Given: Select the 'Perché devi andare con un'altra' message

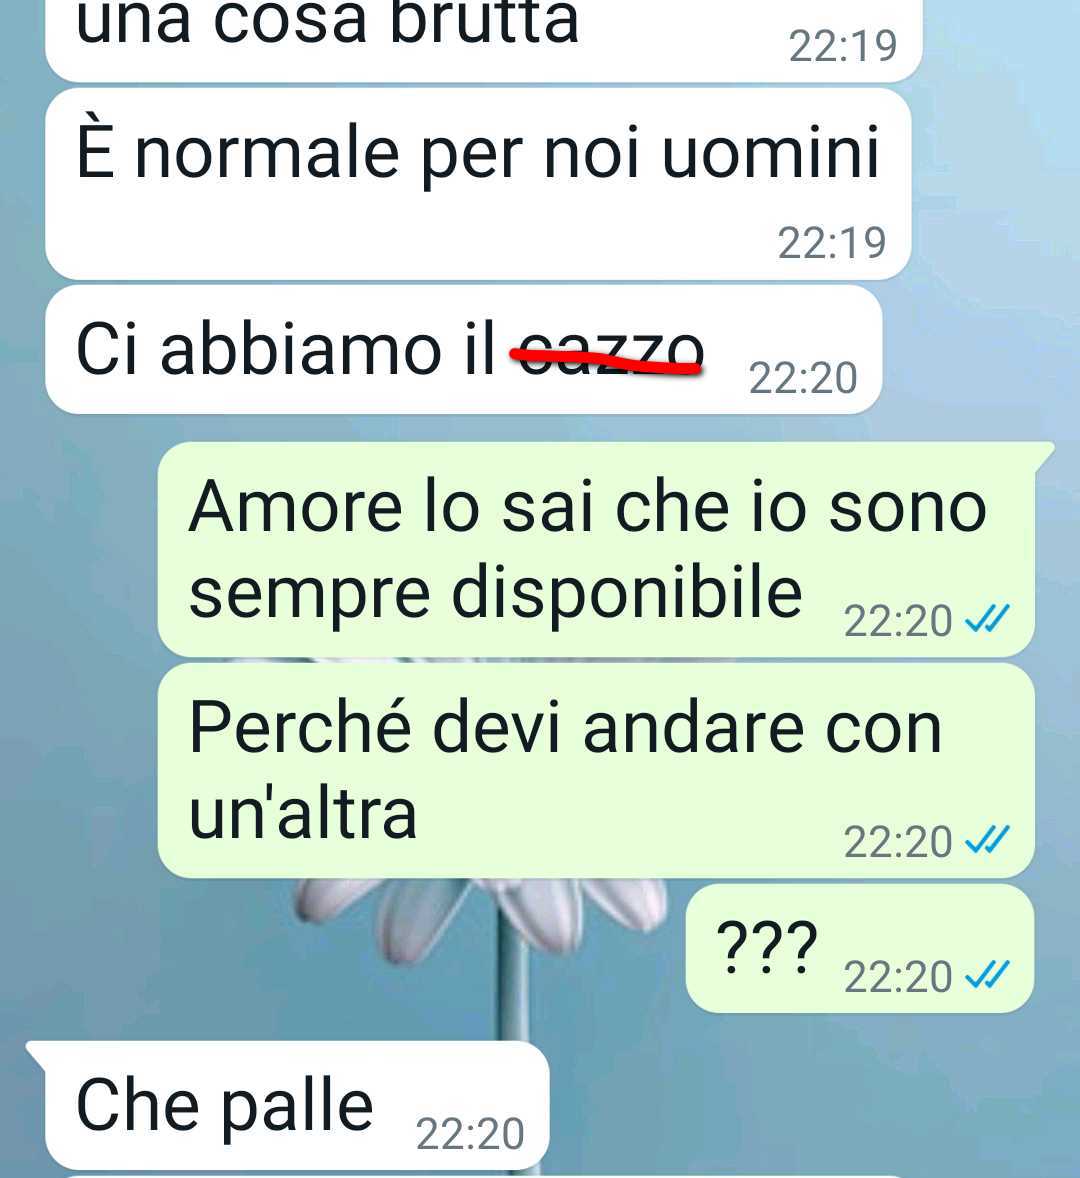Looking at the screenshot, I should [596, 770].
